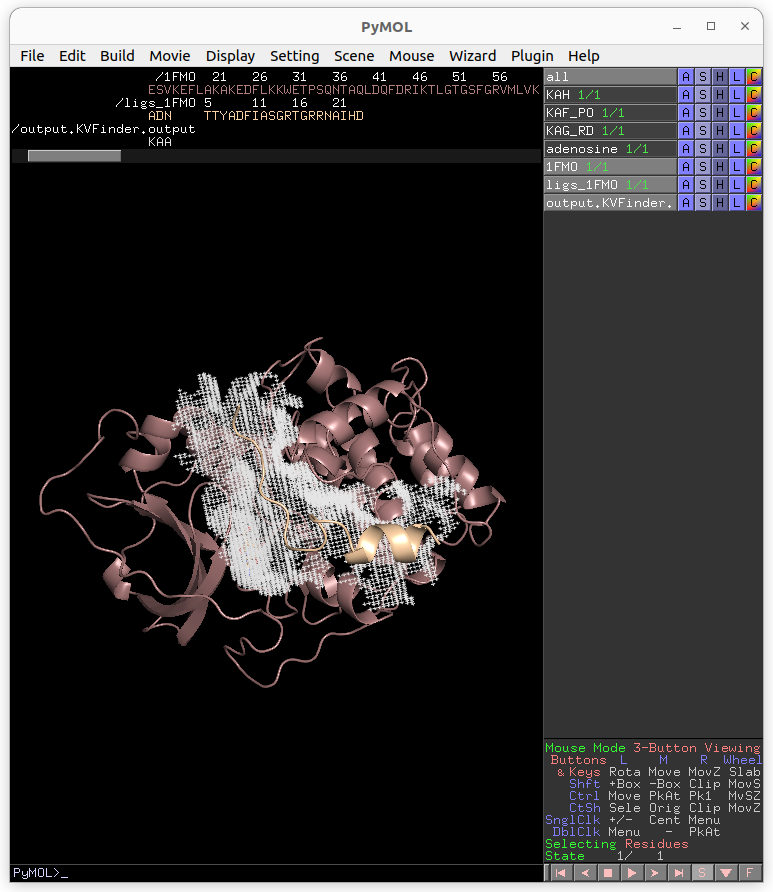This screenshot has width=773, height=892.
Task: Open the Label (L) menu for KAF_PO
Action: [737, 113]
